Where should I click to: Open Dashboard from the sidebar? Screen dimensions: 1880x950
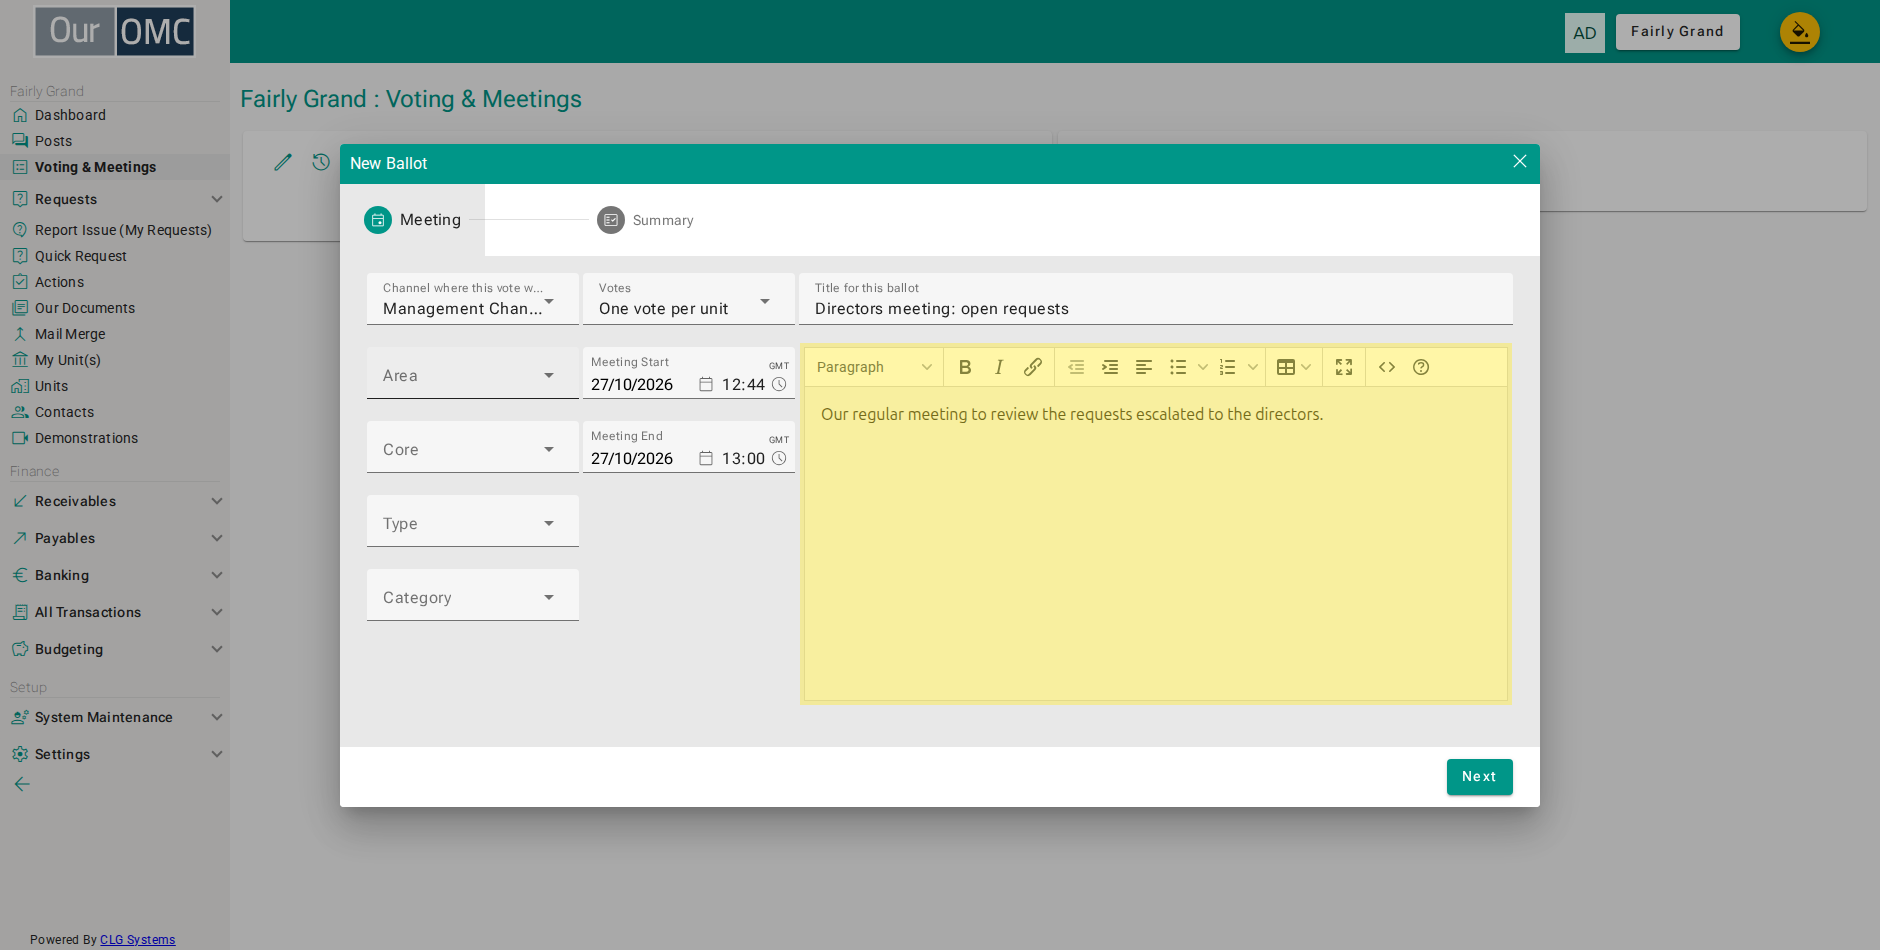(x=70, y=115)
